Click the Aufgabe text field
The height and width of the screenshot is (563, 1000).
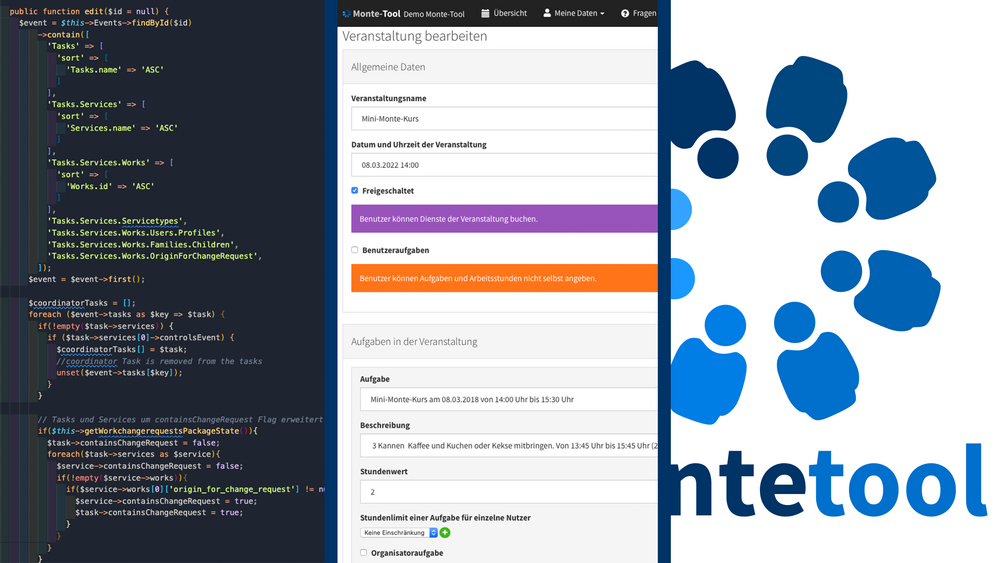point(509,399)
